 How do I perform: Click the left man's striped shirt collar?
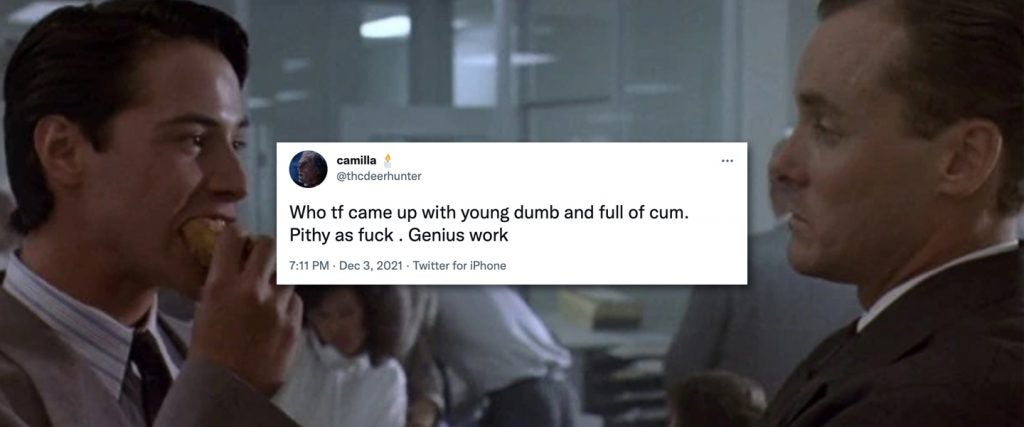point(72,307)
